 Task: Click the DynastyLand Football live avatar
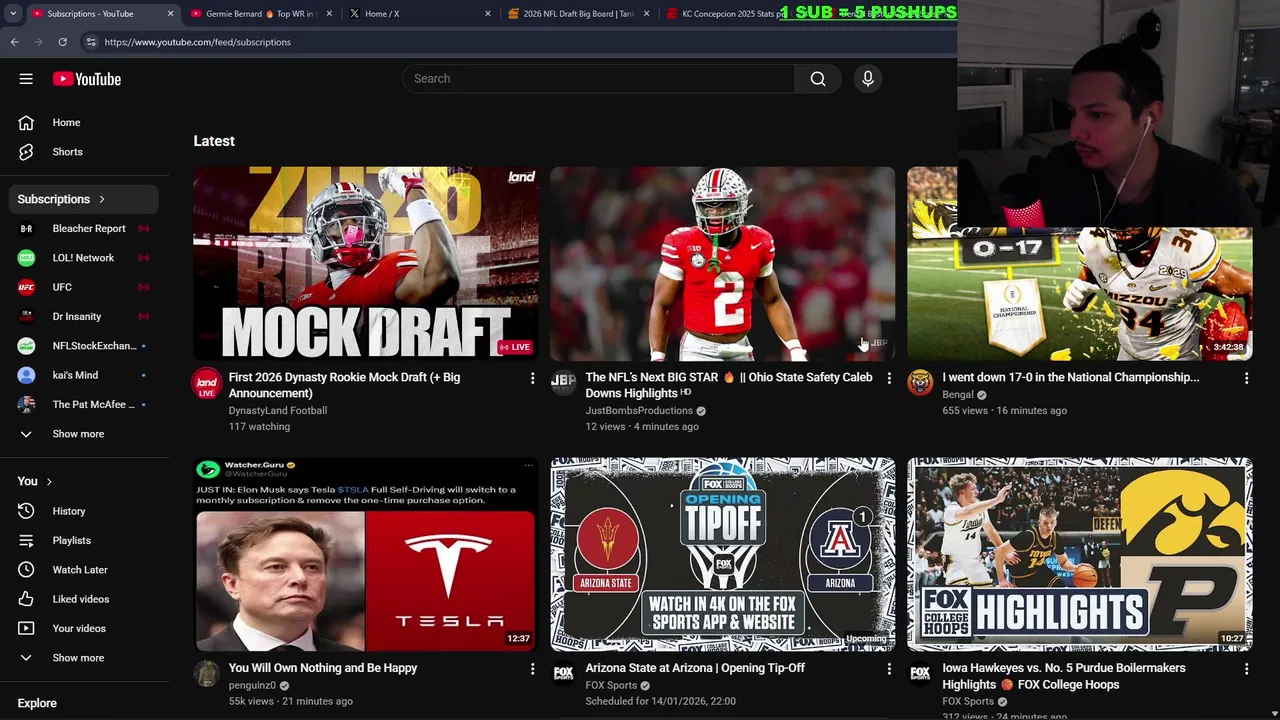(207, 383)
